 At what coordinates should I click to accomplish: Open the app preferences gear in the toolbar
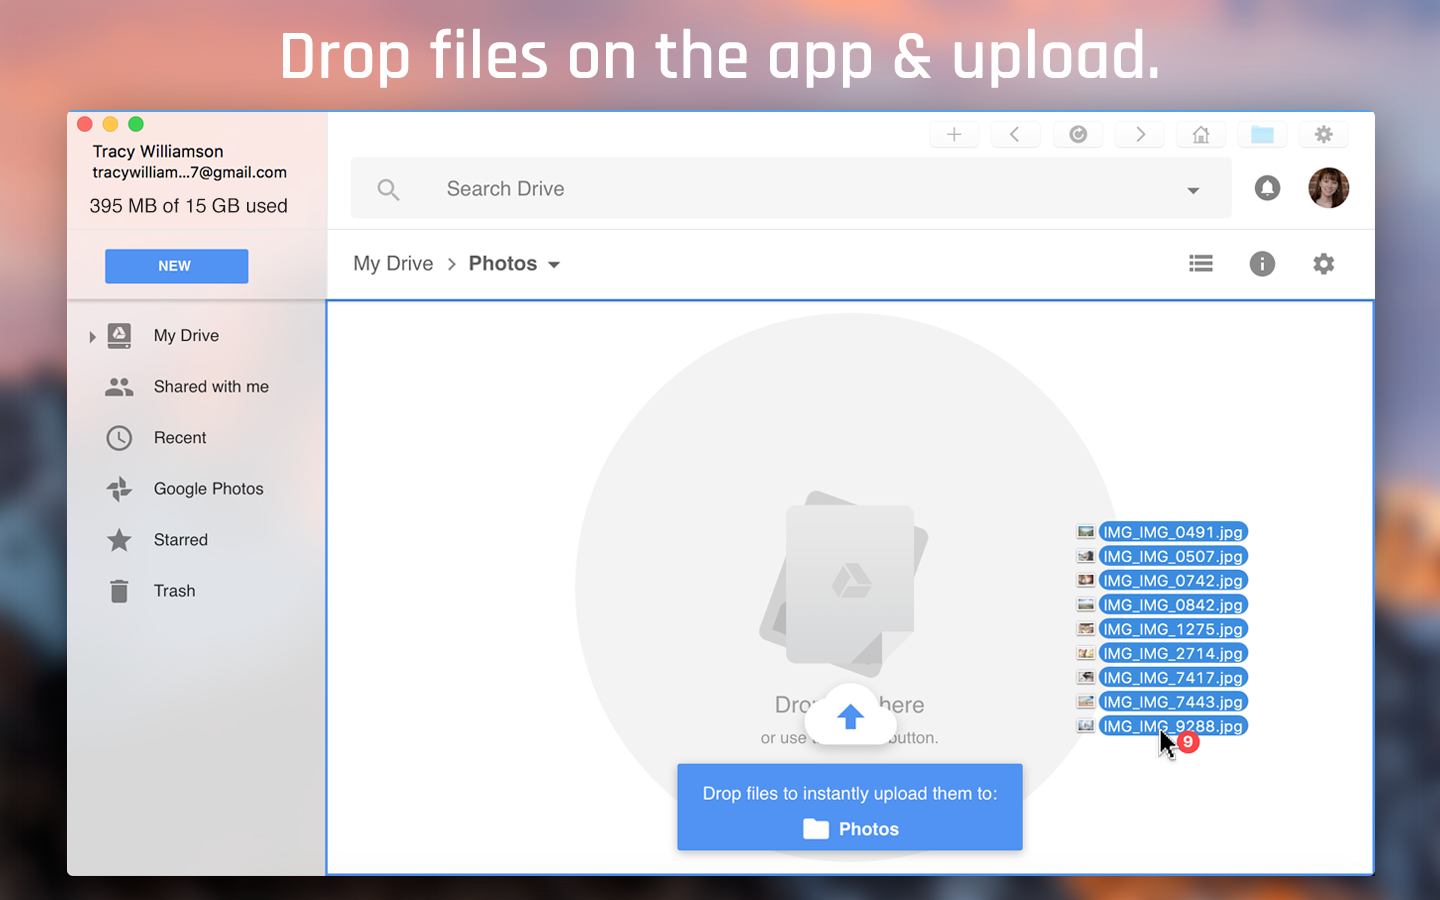pos(1323,134)
